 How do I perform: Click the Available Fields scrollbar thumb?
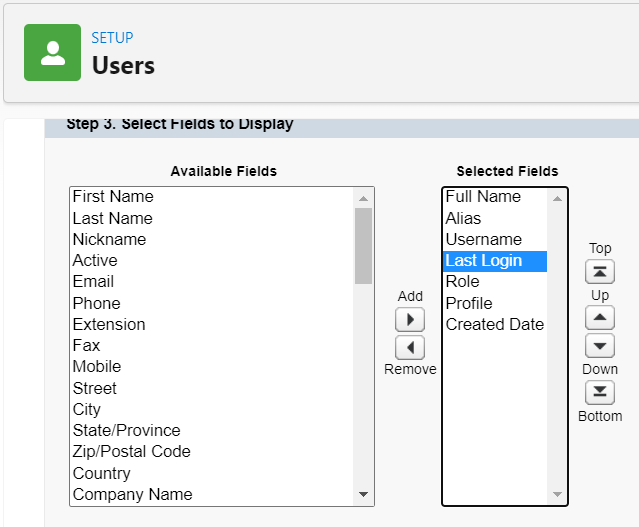tap(363, 246)
